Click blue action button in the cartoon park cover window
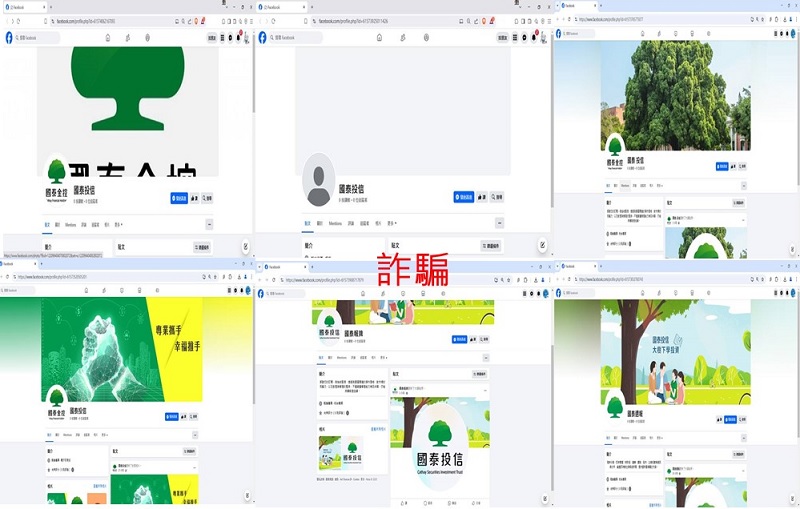Viewport: 800px width, 509px height. (x=731, y=419)
